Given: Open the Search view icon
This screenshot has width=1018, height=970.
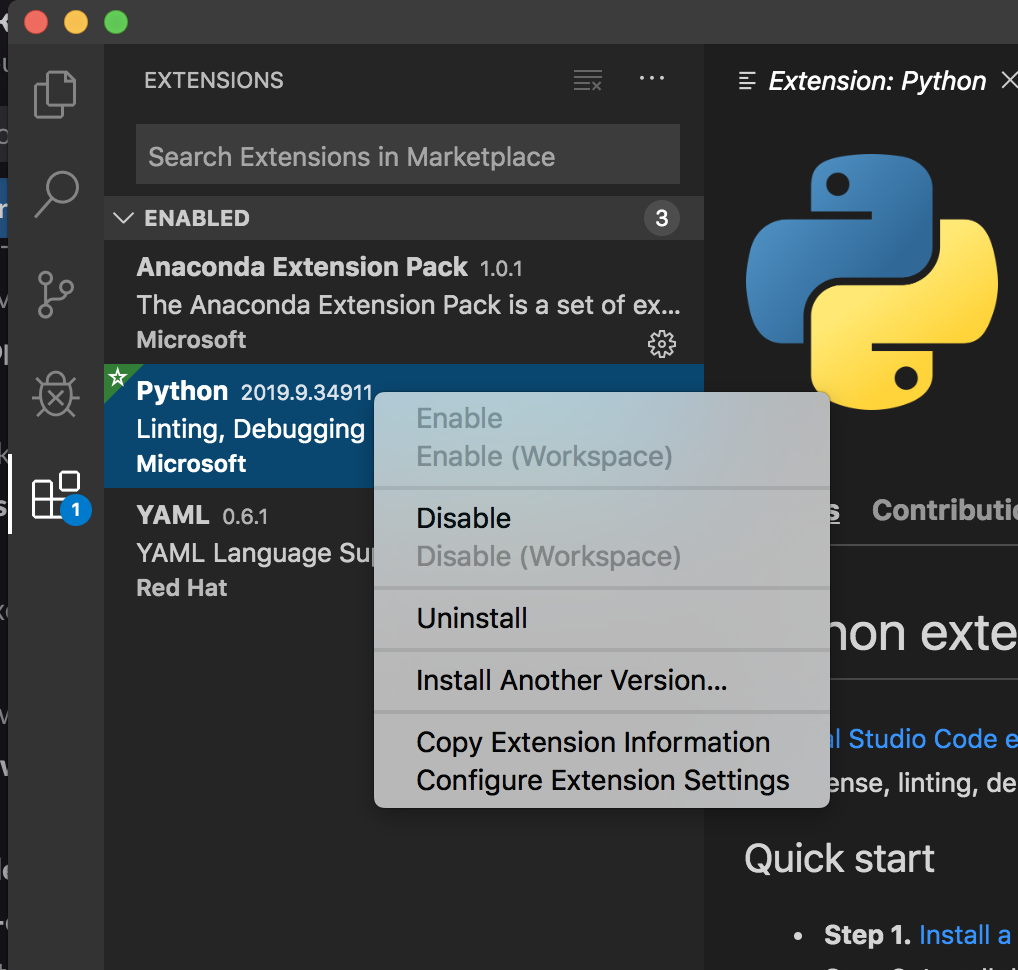Looking at the screenshot, I should point(56,194).
